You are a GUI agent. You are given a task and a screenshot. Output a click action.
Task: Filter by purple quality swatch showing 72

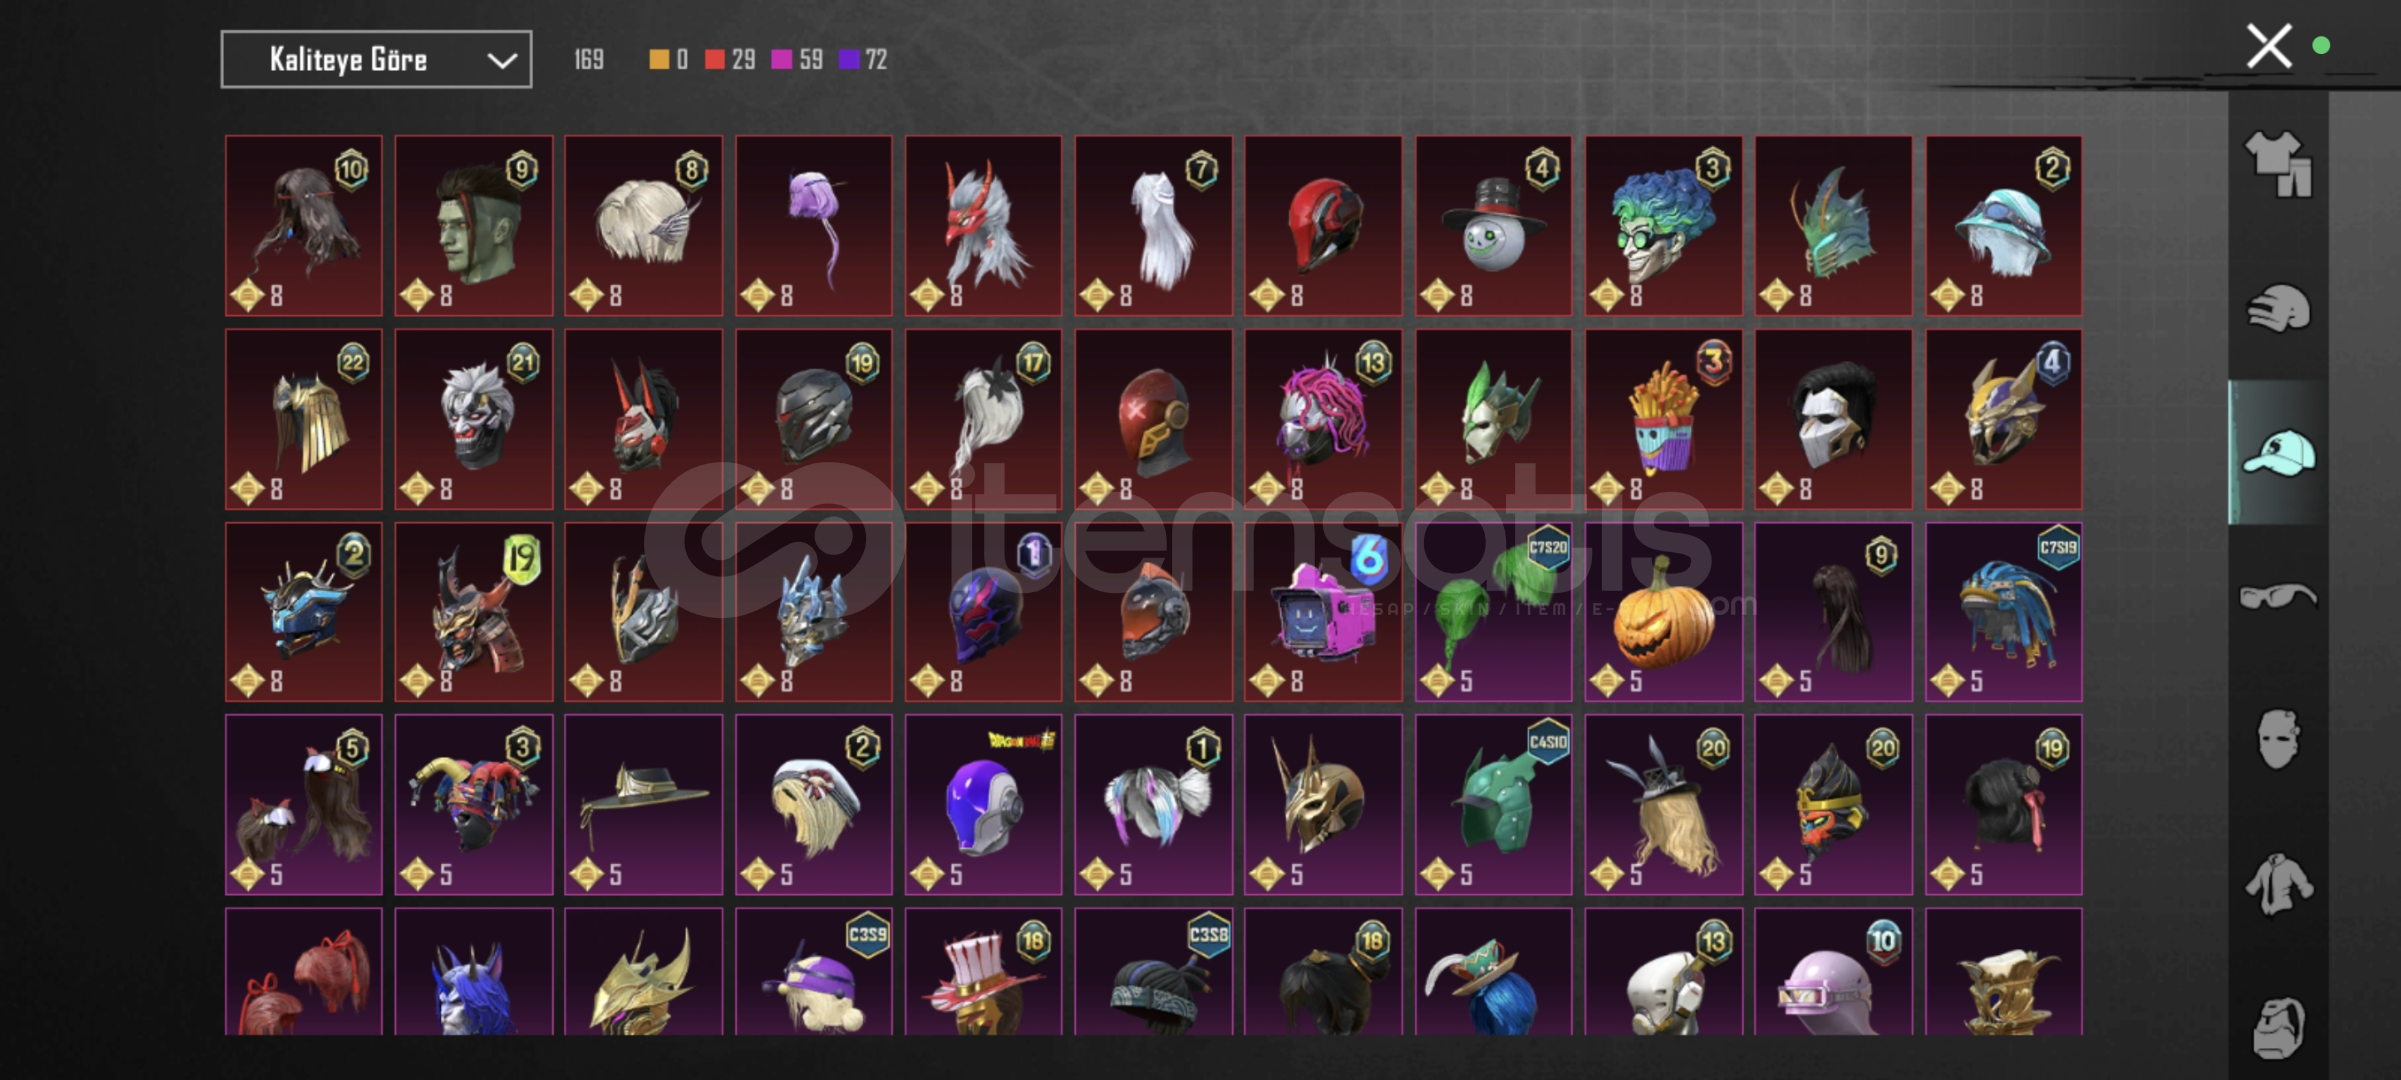863,60
